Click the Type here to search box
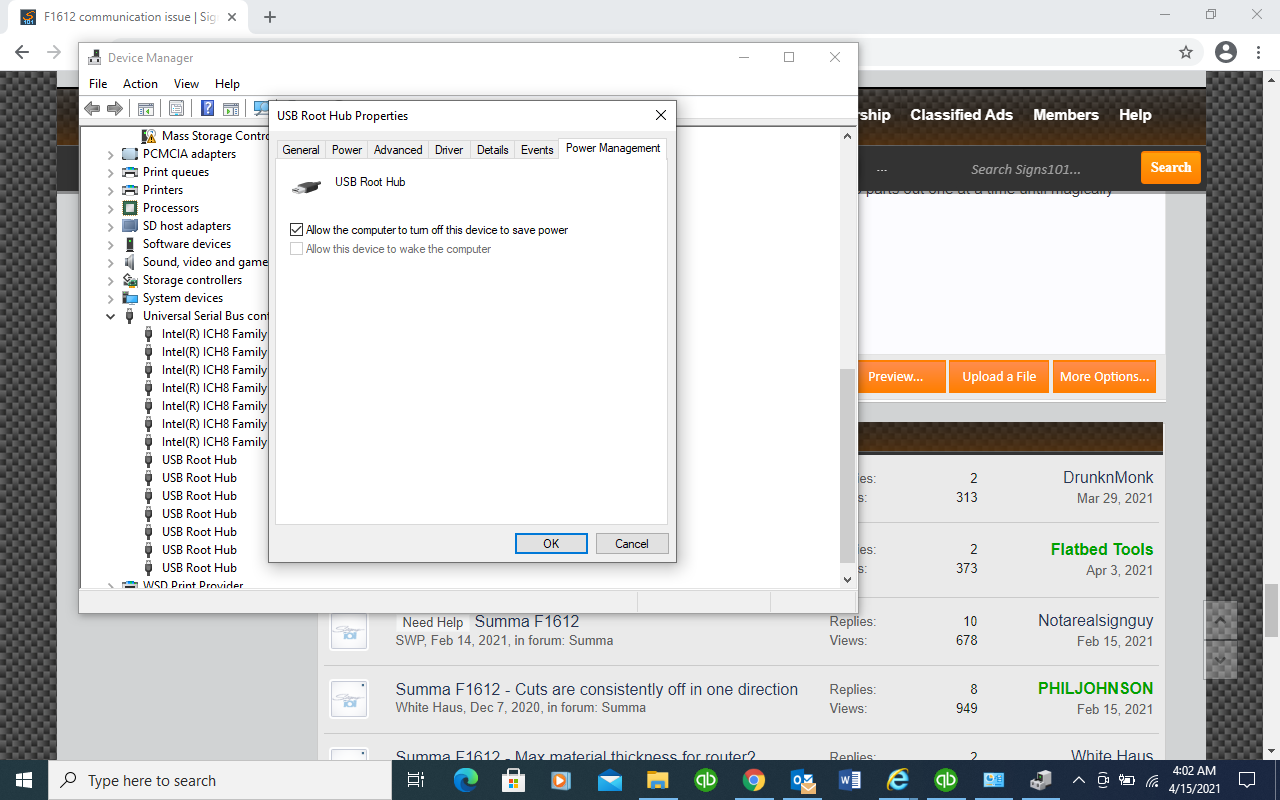This screenshot has height=800, width=1280. tap(218, 780)
